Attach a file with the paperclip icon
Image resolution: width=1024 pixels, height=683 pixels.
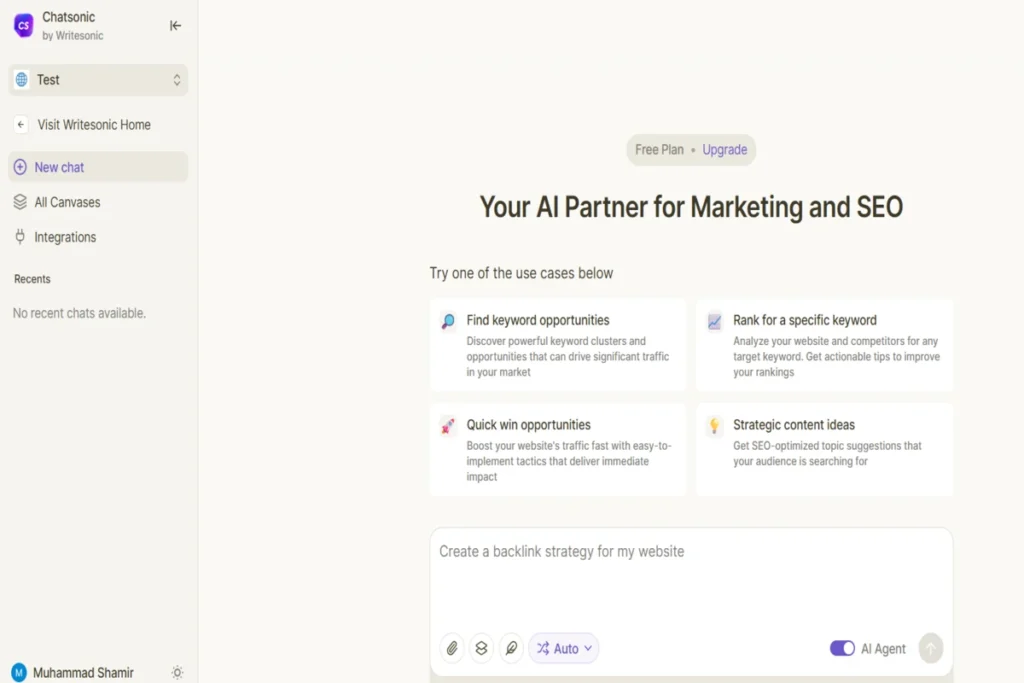(x=452, y=648)
